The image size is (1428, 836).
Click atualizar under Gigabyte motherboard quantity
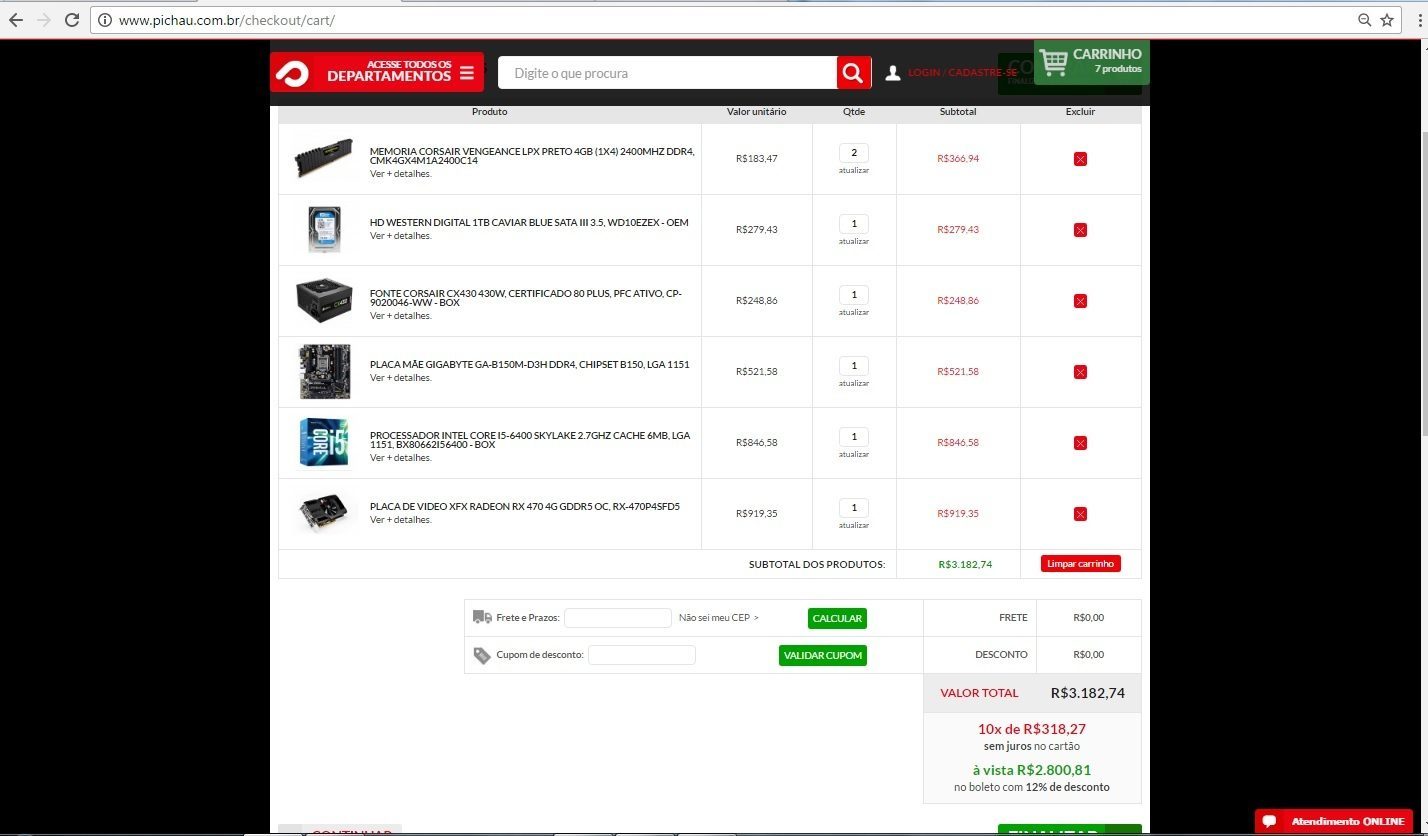point(854,383)
